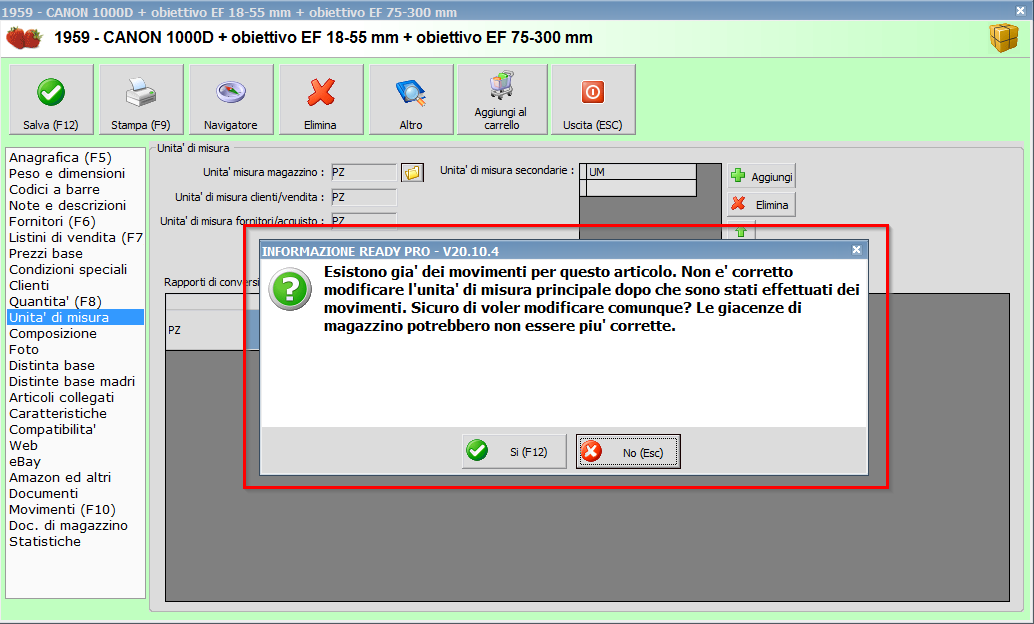Open Distinte base madri section
This screenshot has width=1034, height=624.
[x=72, y=381]
